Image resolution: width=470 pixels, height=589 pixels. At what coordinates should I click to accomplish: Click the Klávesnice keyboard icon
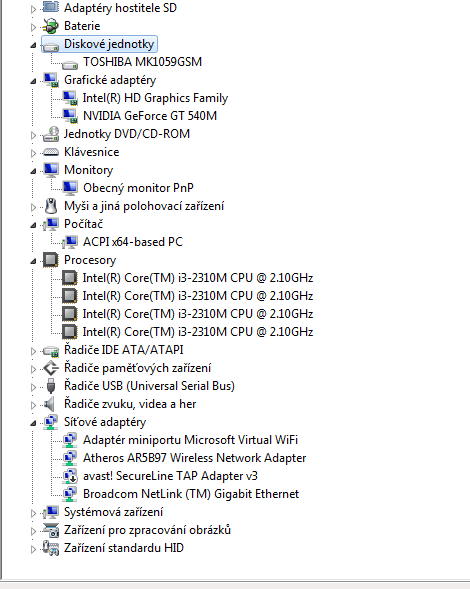tap(51, 152)
